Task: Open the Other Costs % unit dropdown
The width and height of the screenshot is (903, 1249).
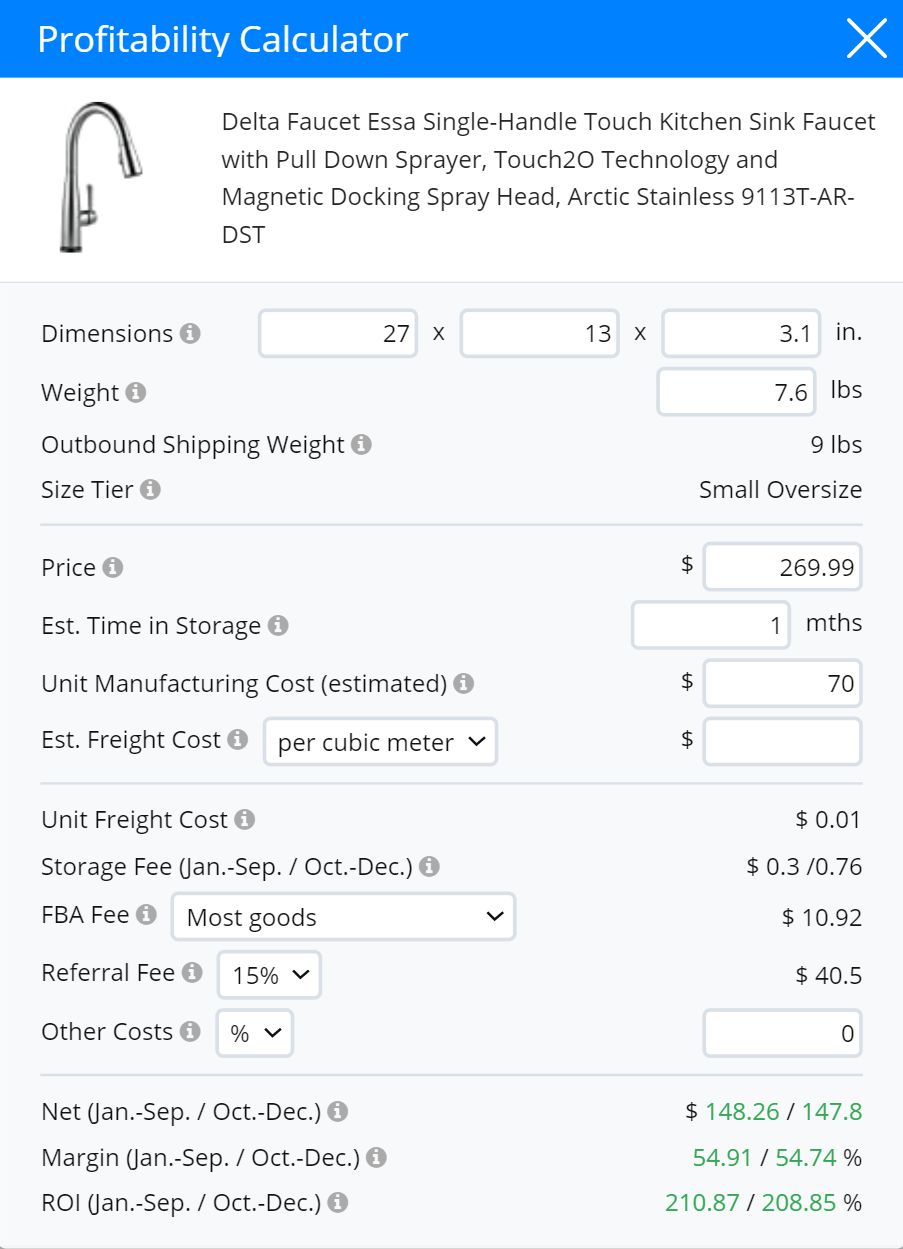Action: [x=255, y=1033]
